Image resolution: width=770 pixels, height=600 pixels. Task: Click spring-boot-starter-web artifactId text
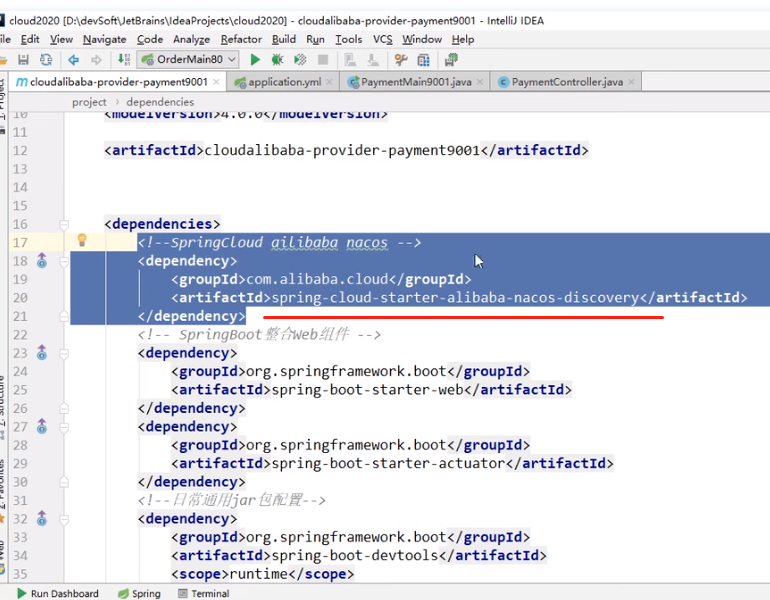(367, 390)
